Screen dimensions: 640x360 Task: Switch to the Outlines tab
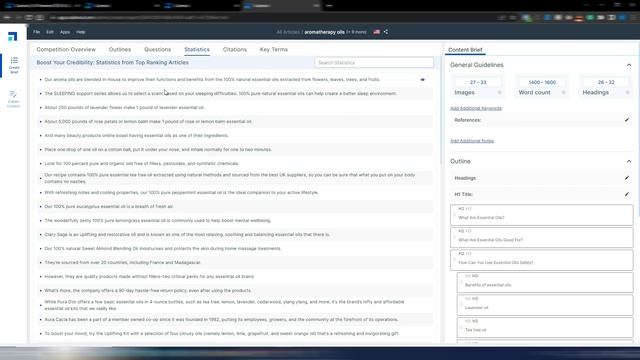pyautogui.click(x=120, y=49)
